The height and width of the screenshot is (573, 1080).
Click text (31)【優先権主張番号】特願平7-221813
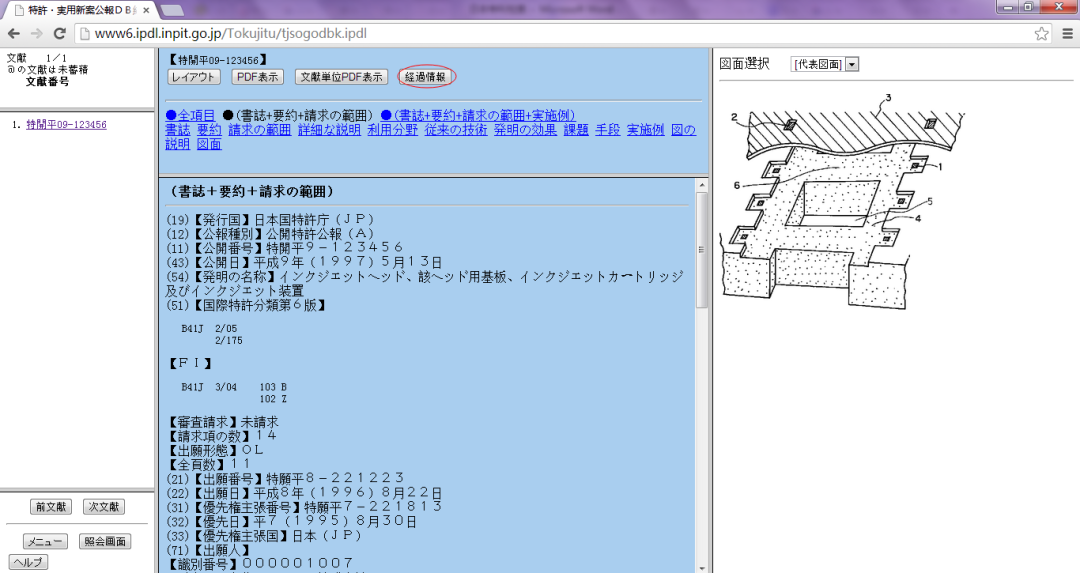304,507
